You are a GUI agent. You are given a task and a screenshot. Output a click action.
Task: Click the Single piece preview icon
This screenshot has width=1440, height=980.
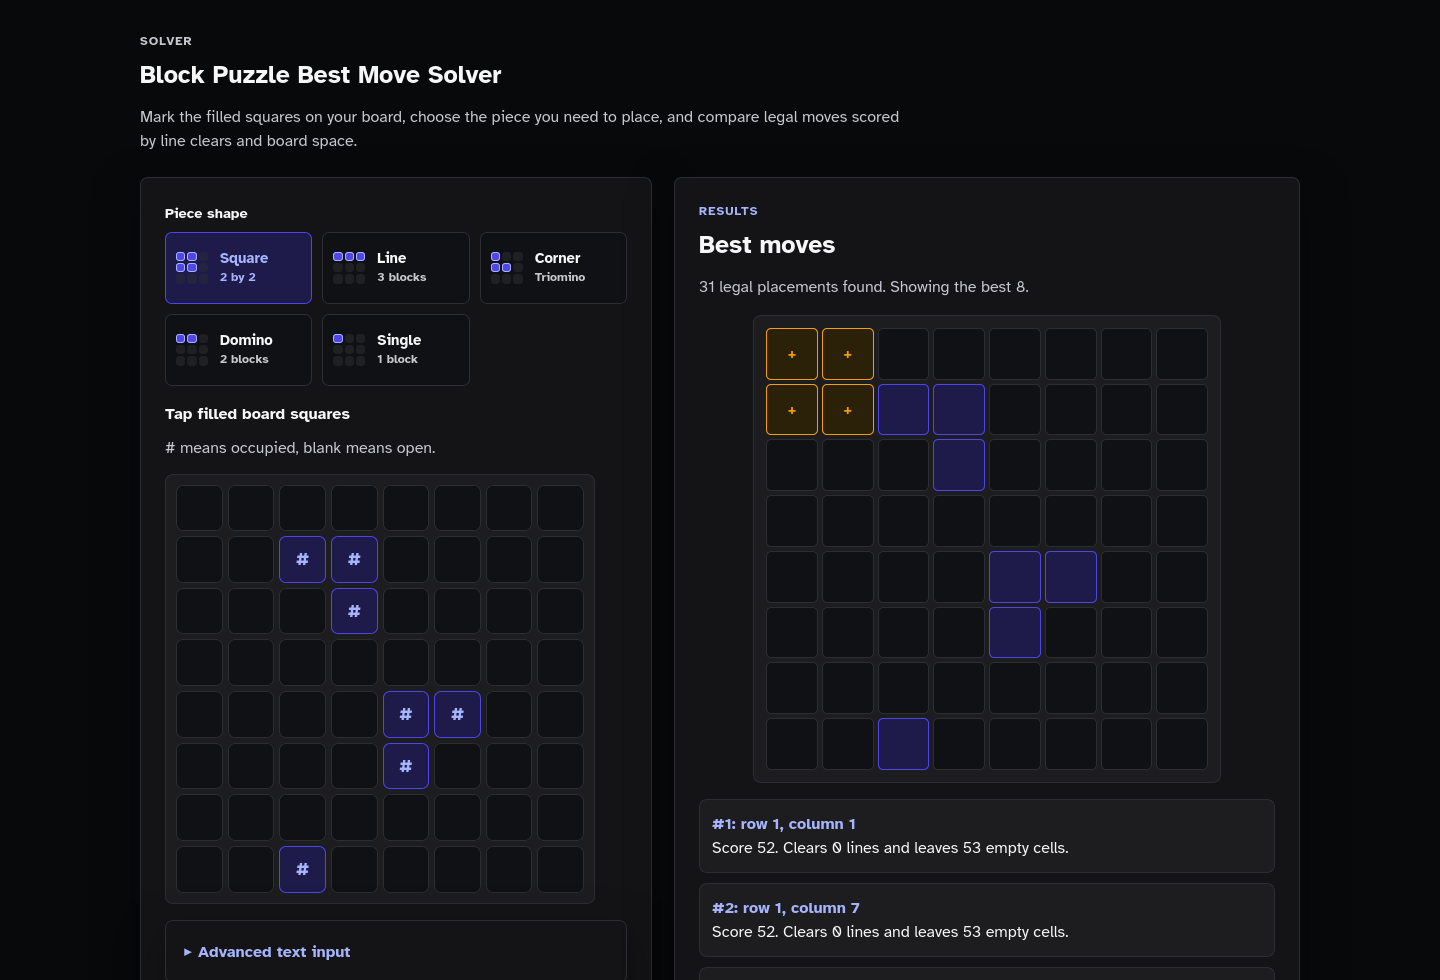(349, 350)
